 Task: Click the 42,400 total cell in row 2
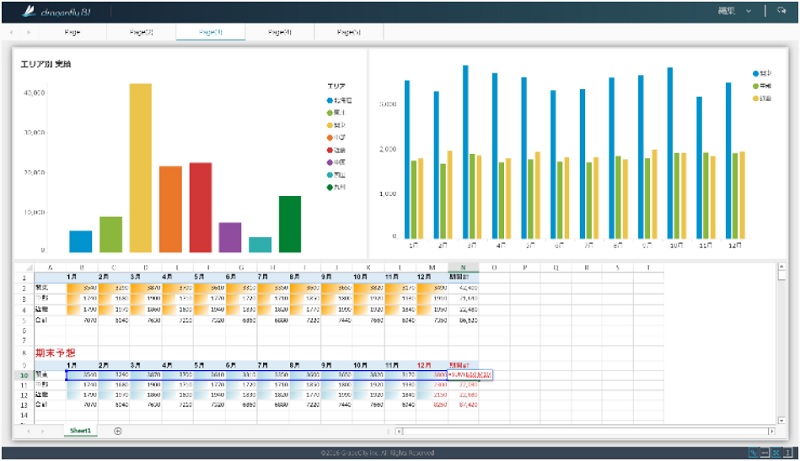click(463, 288)
